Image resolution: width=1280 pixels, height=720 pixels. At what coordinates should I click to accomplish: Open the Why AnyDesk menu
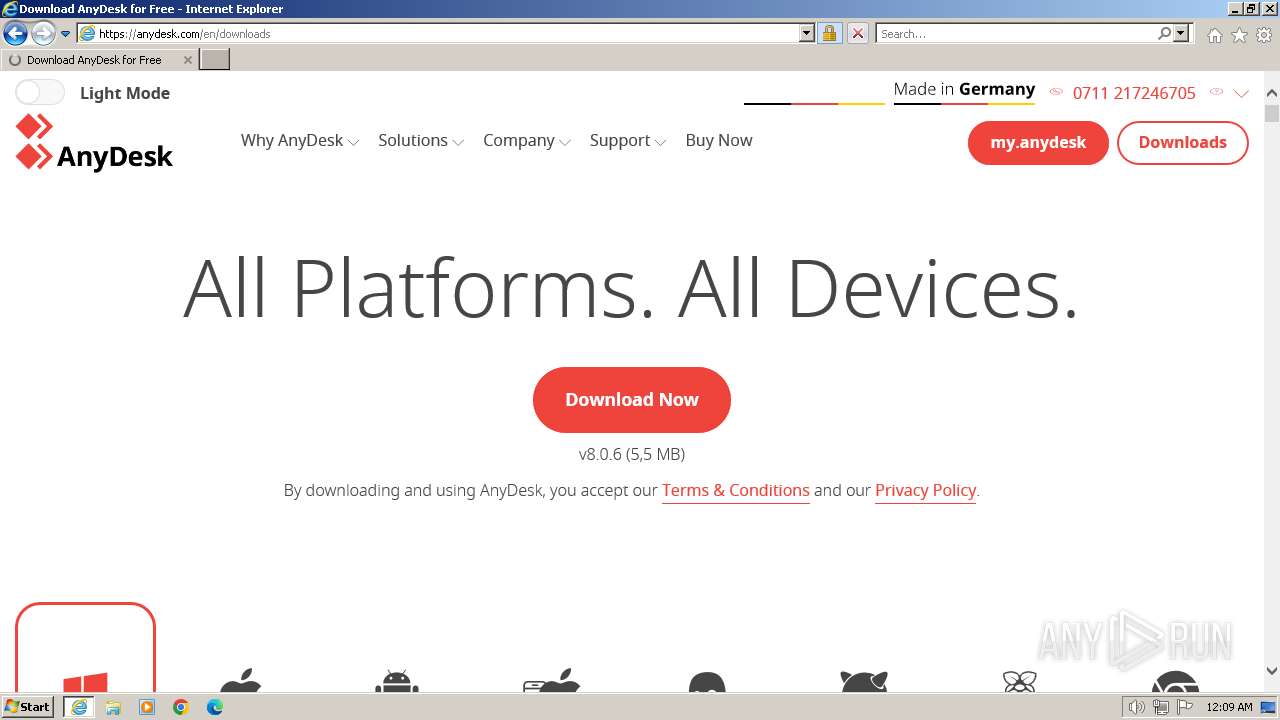tap(299, 141)
